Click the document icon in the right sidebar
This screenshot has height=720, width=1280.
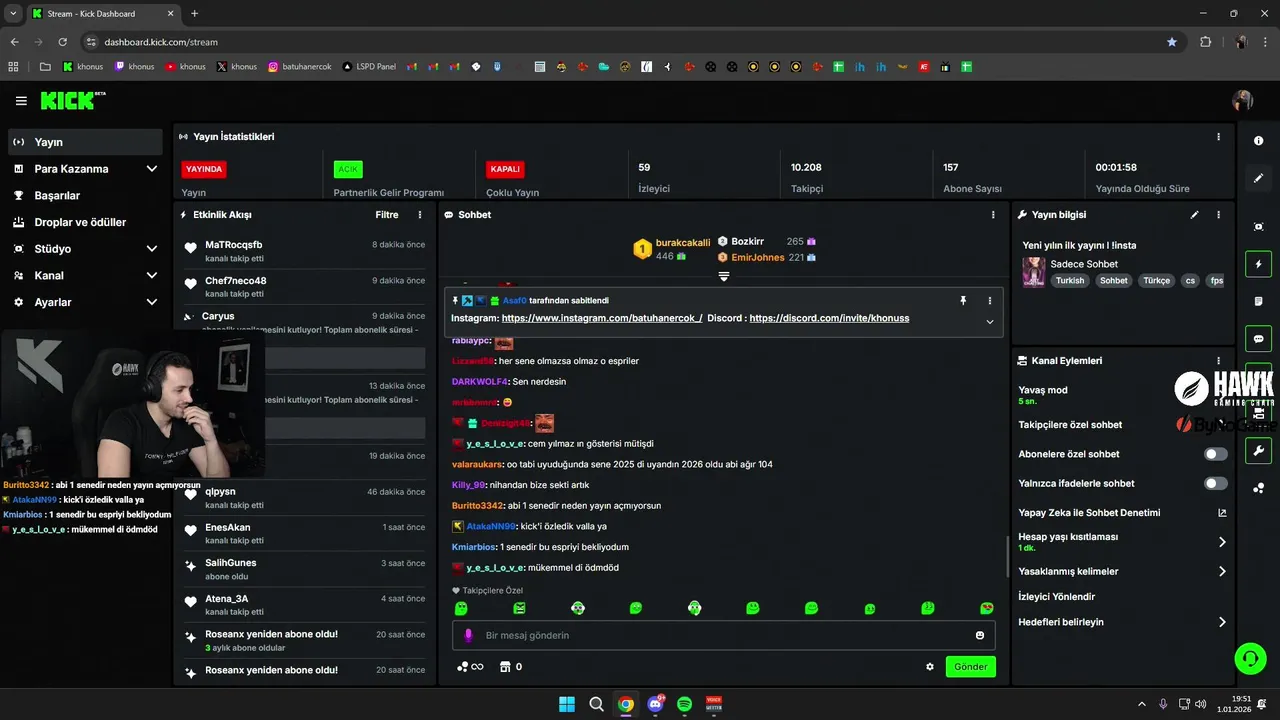point(1259,301)
